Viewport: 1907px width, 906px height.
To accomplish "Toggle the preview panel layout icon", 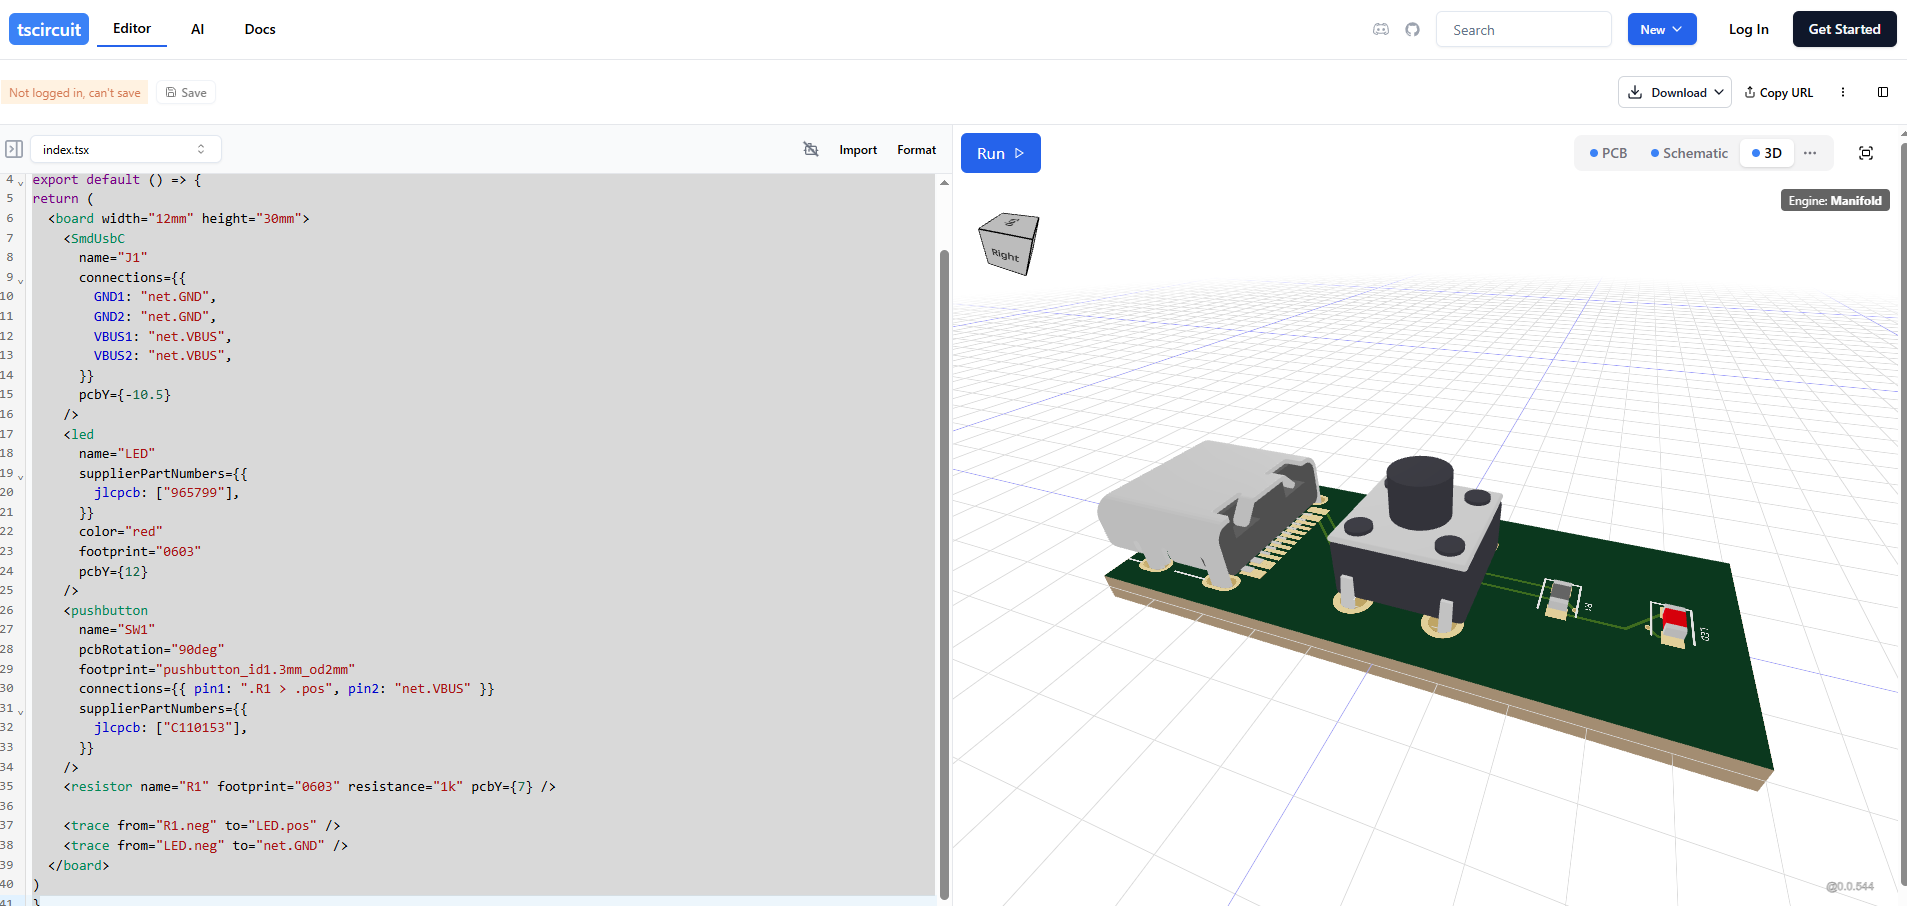I will click(x=1883, y=92).
